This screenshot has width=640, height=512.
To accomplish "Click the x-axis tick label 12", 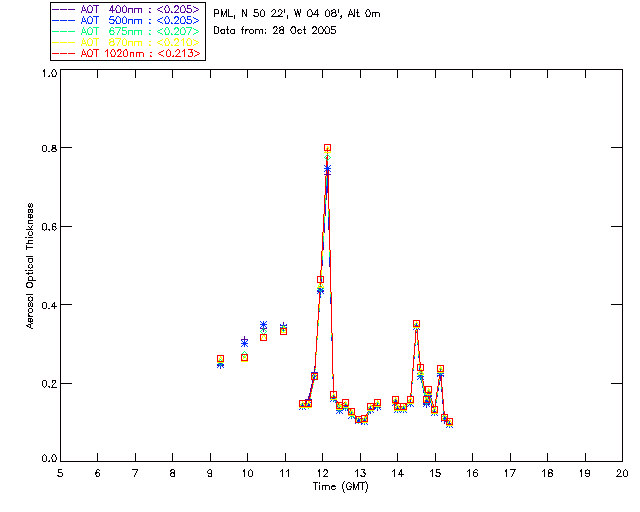I will tap(323, 473).
